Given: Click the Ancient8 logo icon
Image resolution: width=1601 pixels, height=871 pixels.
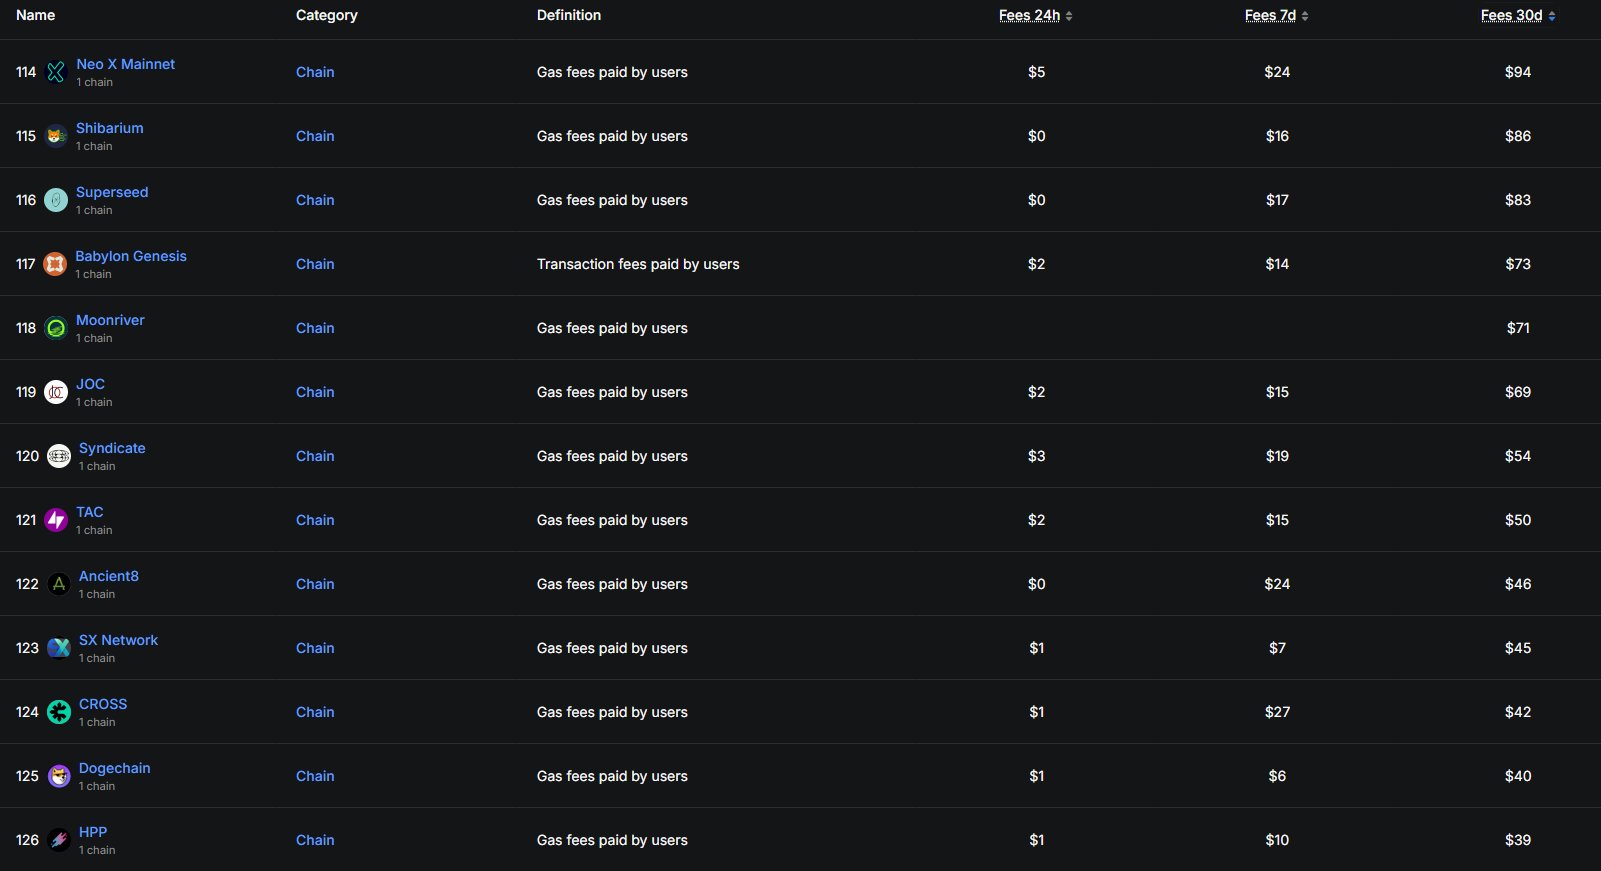Looking at the screenshot, I should (59, 584).
